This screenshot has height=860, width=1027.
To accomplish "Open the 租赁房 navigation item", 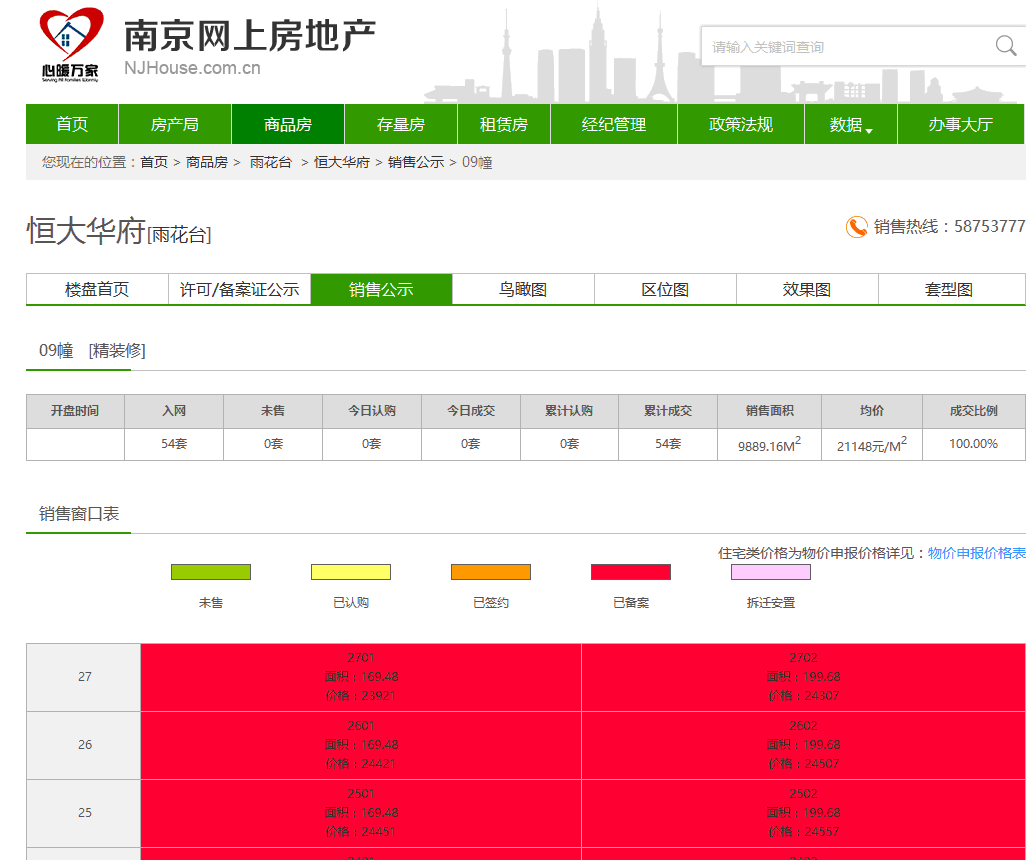I will (504, 124).
